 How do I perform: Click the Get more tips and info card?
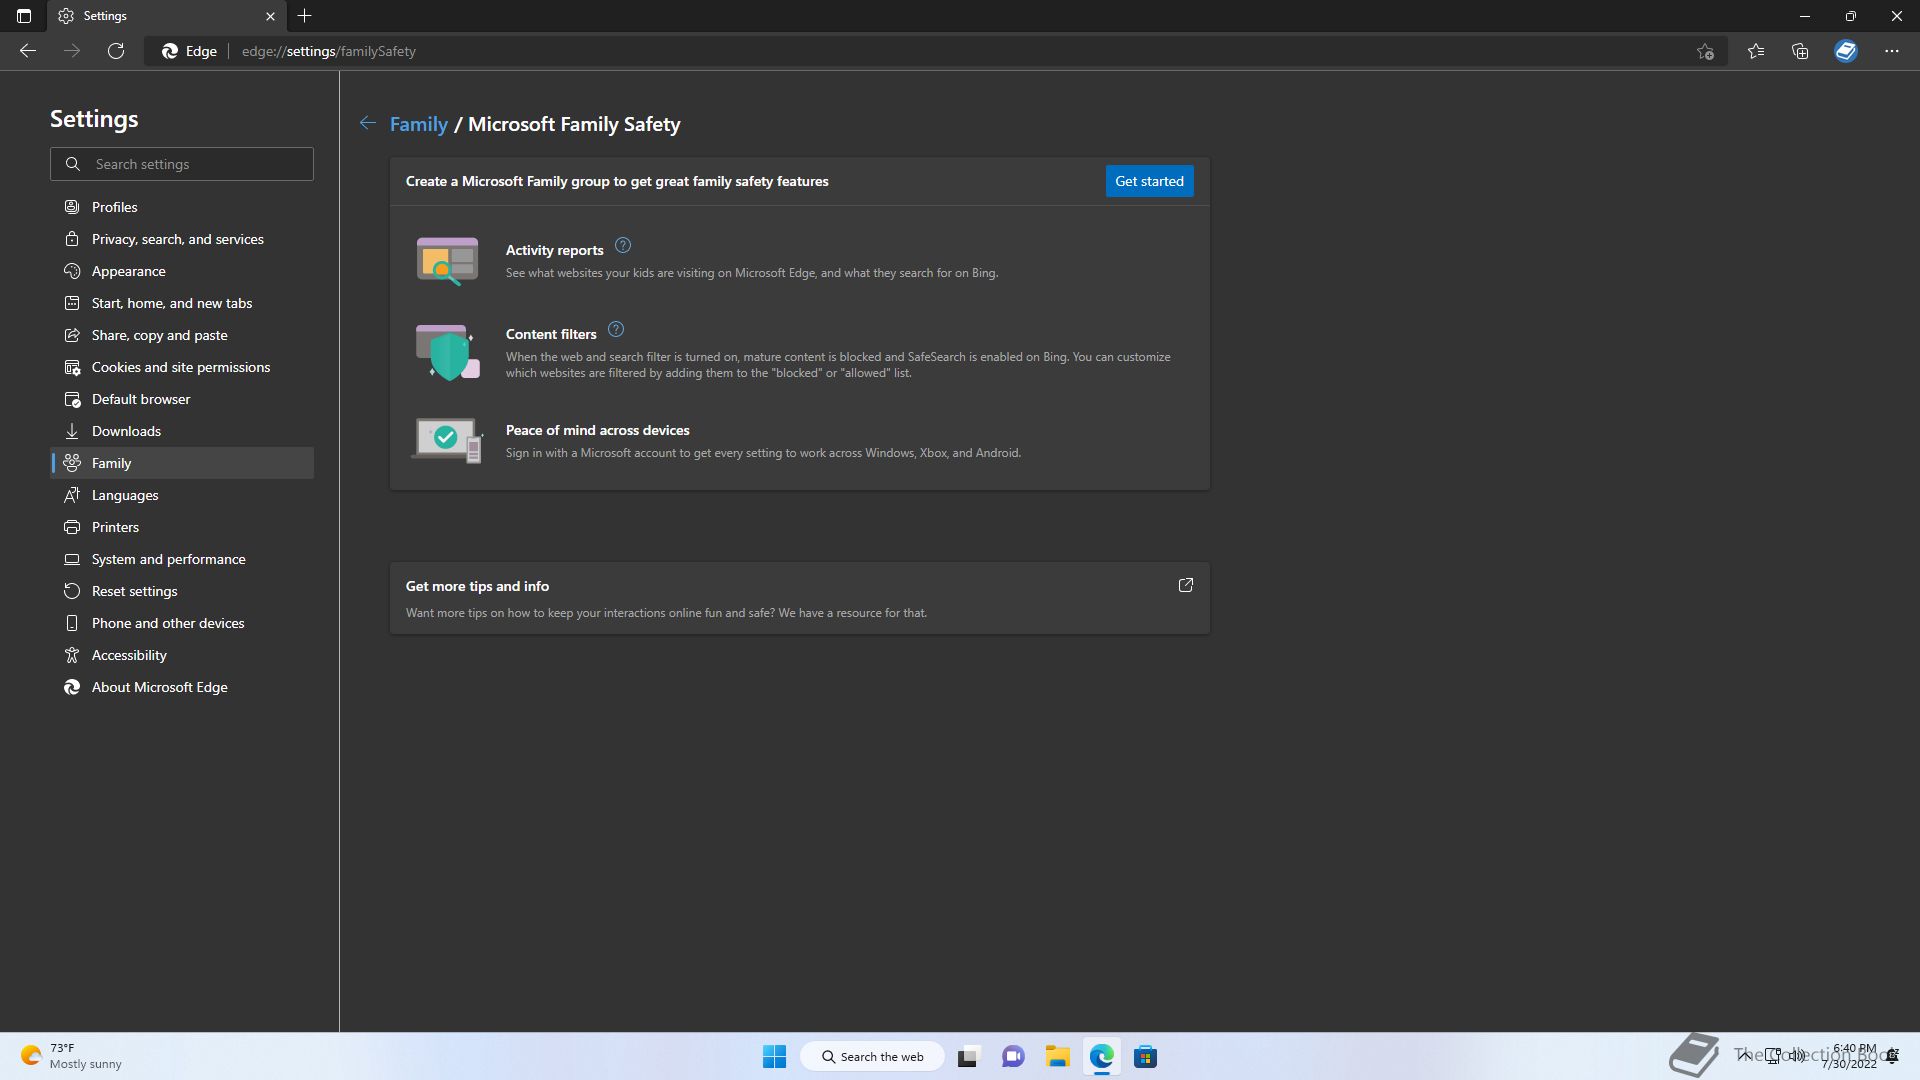coord(799,598)
